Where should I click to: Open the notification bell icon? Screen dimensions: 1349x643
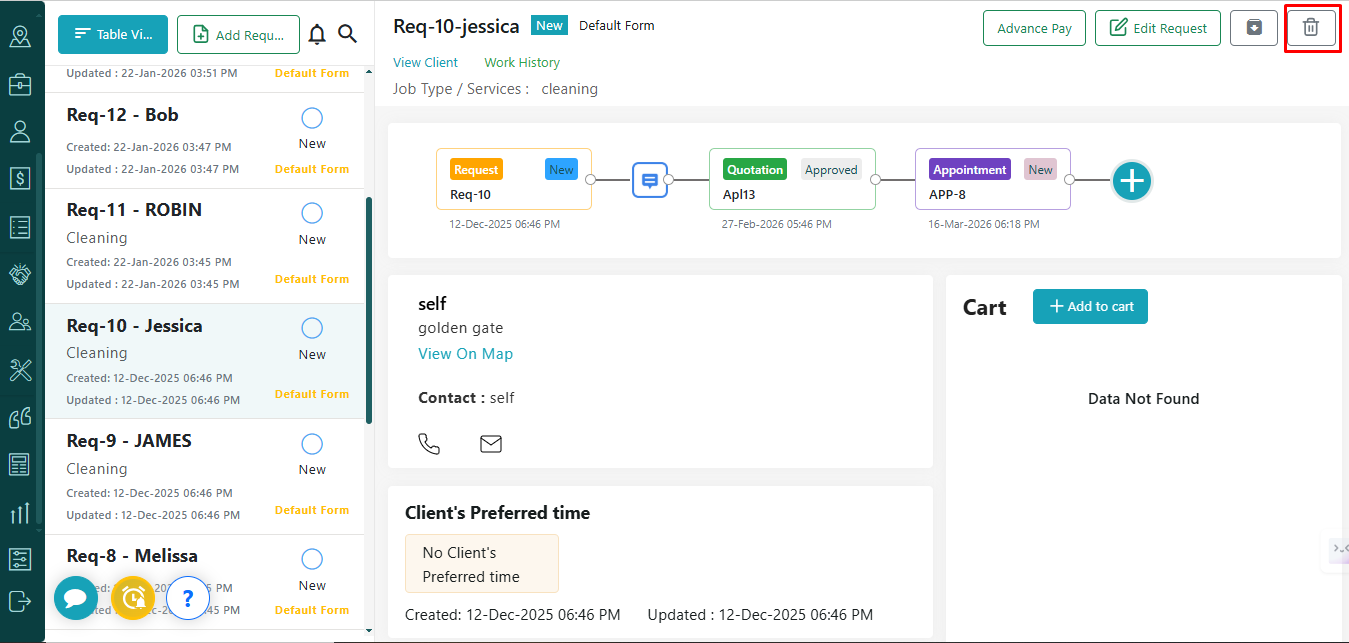317,35
